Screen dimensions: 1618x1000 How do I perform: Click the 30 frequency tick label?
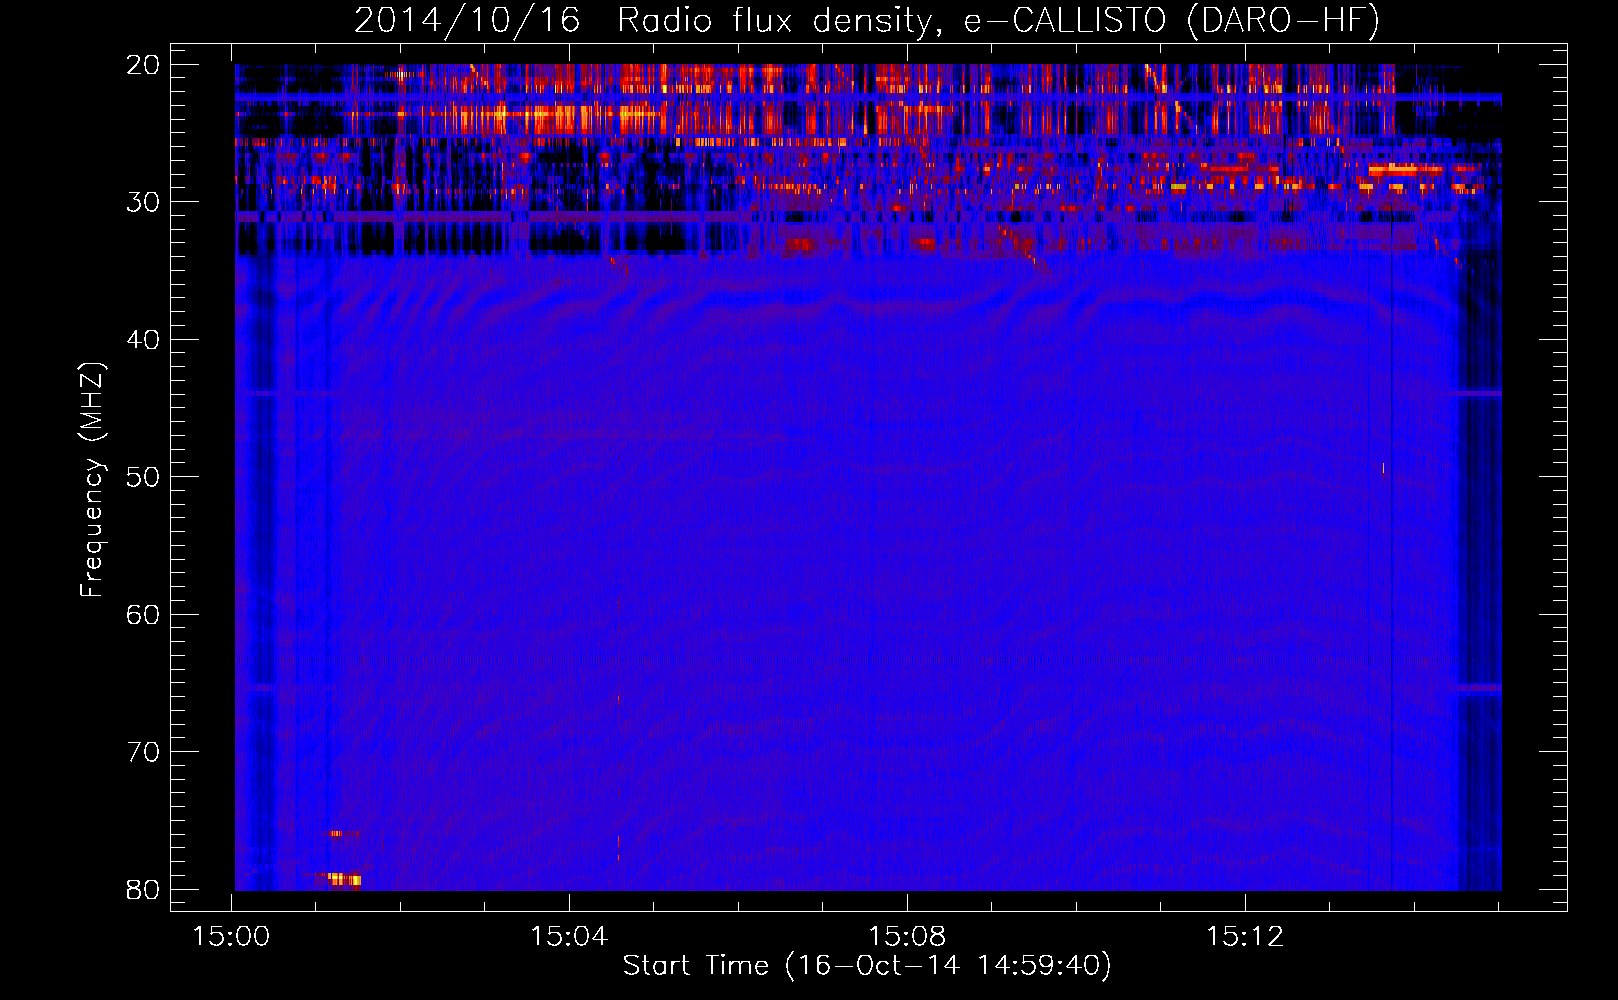point(143,202)
